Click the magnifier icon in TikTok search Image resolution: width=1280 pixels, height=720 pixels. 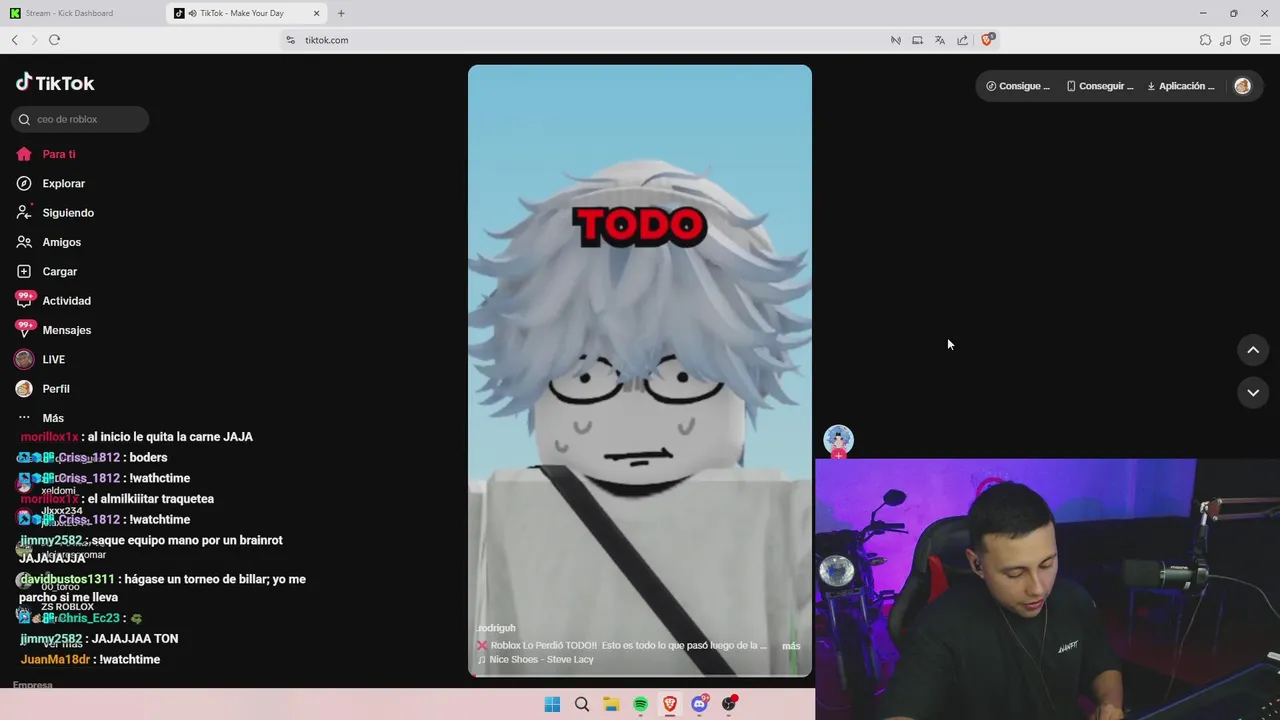pos(24,119)
